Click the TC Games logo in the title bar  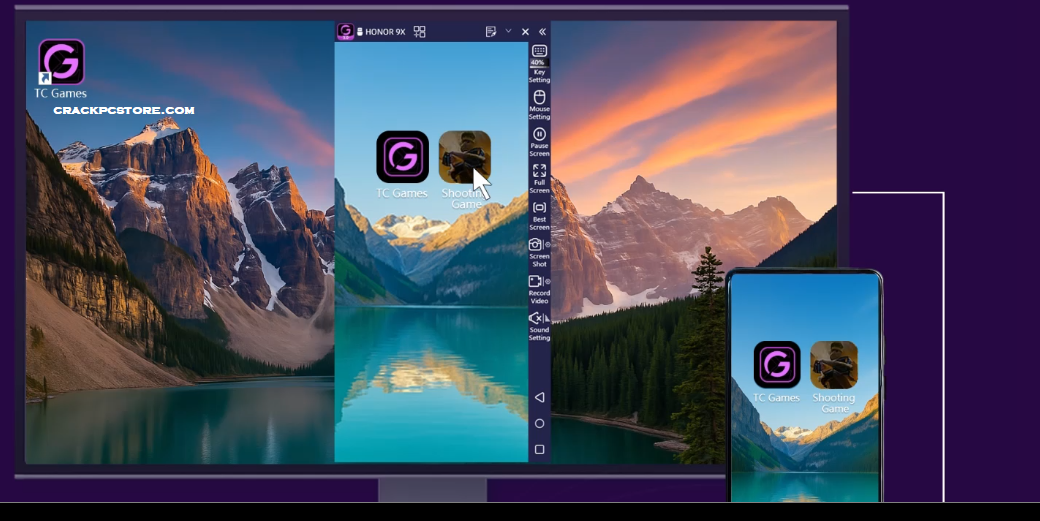click(346, 31)
